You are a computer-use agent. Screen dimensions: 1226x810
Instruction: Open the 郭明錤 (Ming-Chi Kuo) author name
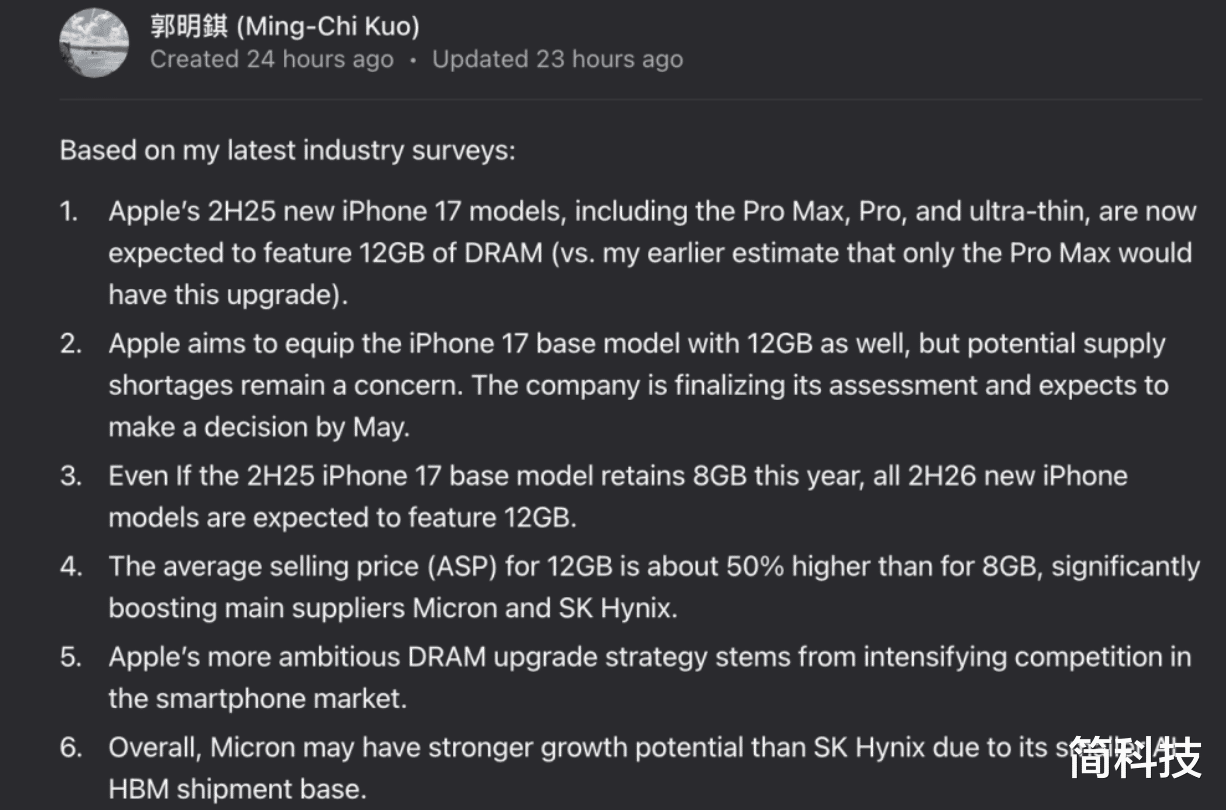[x=285, y=26]
